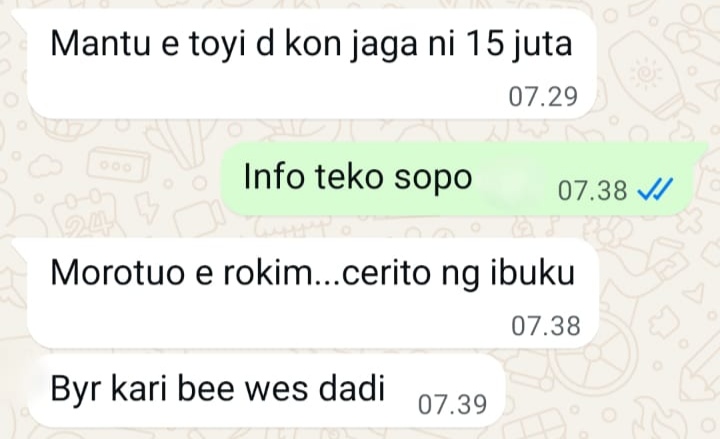
Task: Click the 07.38 timestamp beside the checkmarks
Action: tap(592, 190)
